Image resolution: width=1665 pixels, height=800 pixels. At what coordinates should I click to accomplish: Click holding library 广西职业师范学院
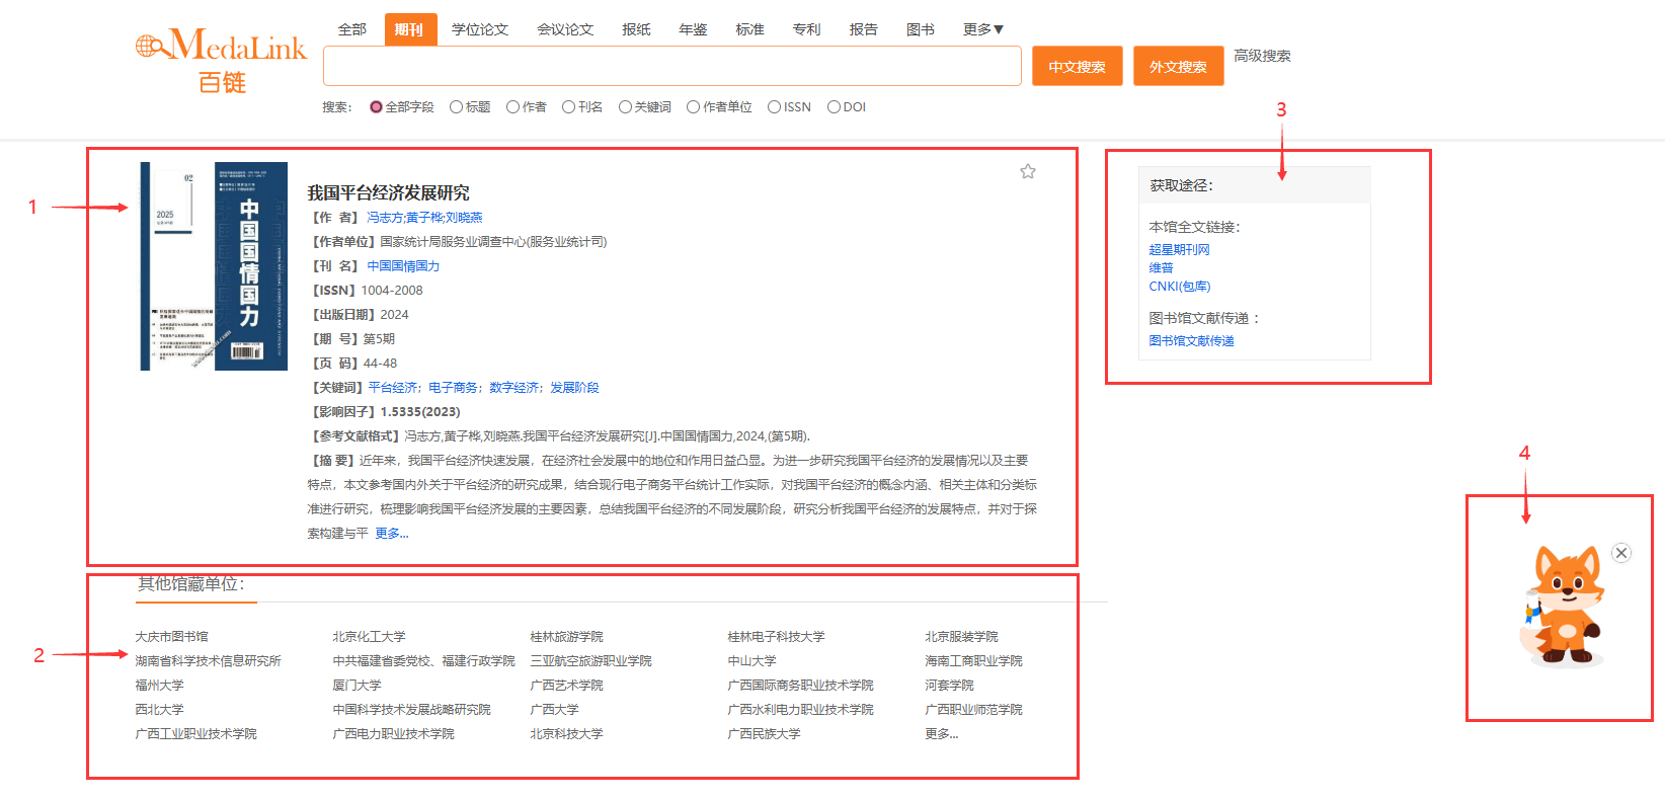coord(973,710)
